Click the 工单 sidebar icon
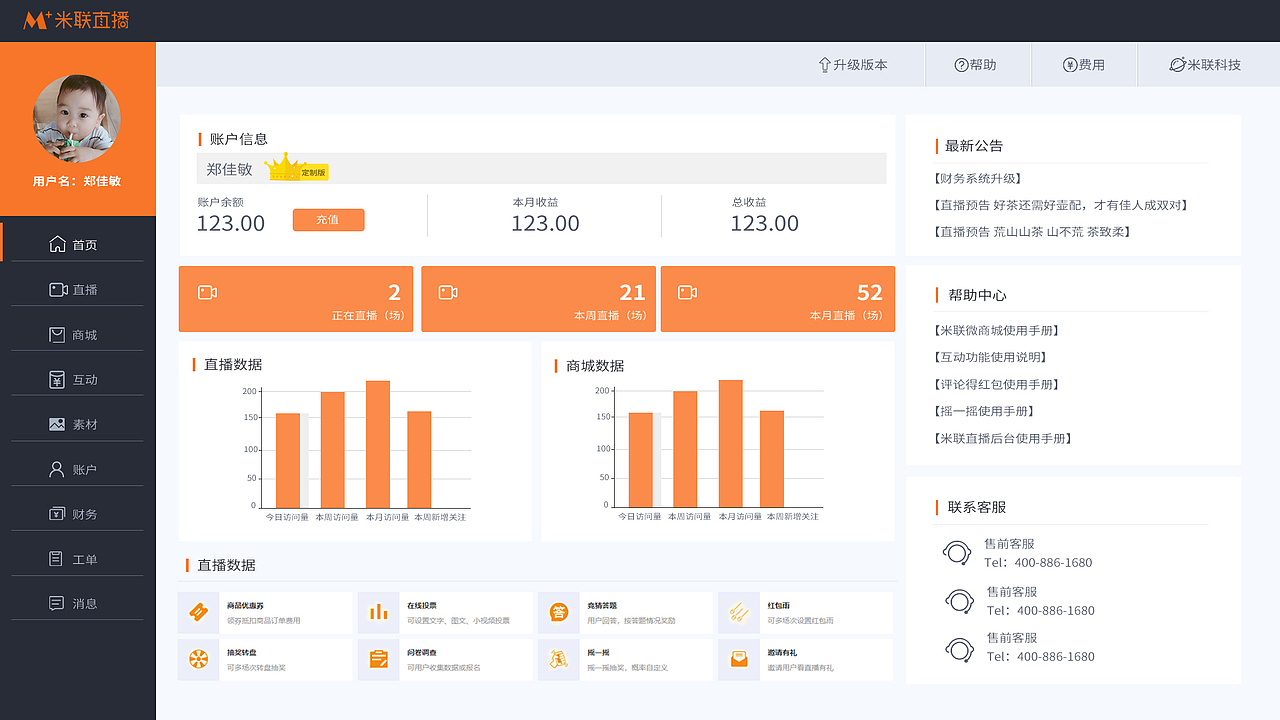Viewport: 1280px width, 720px height. (x=57, y=559)
